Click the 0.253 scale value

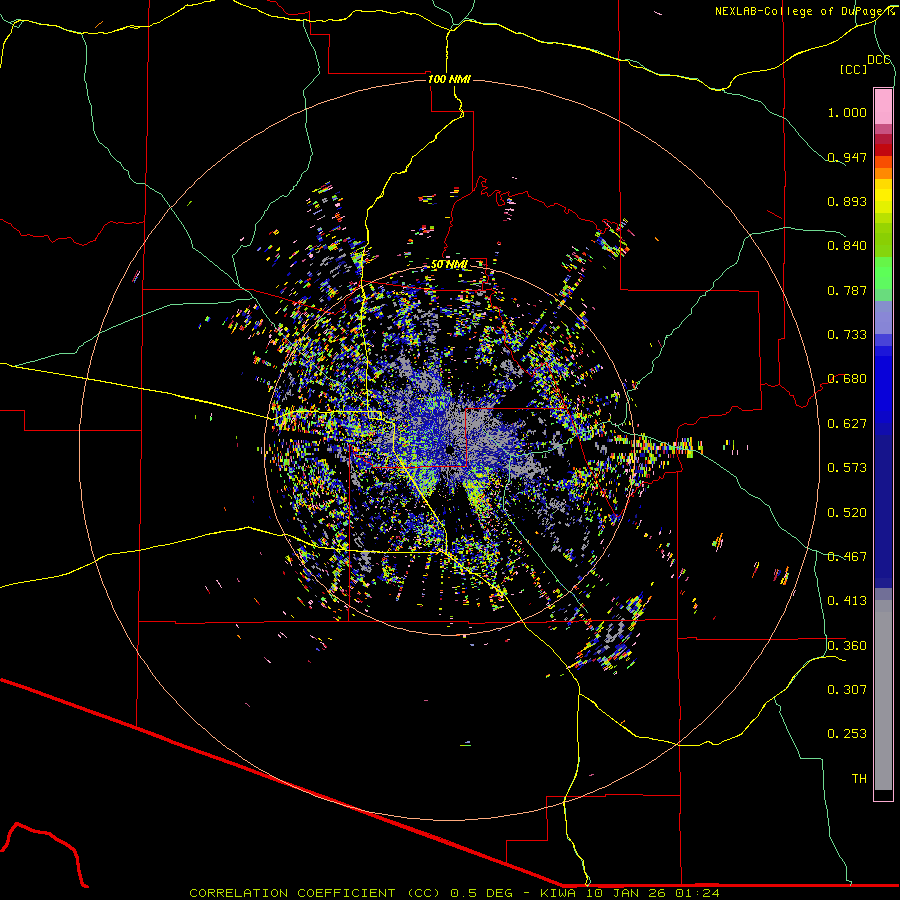point(847,734)
